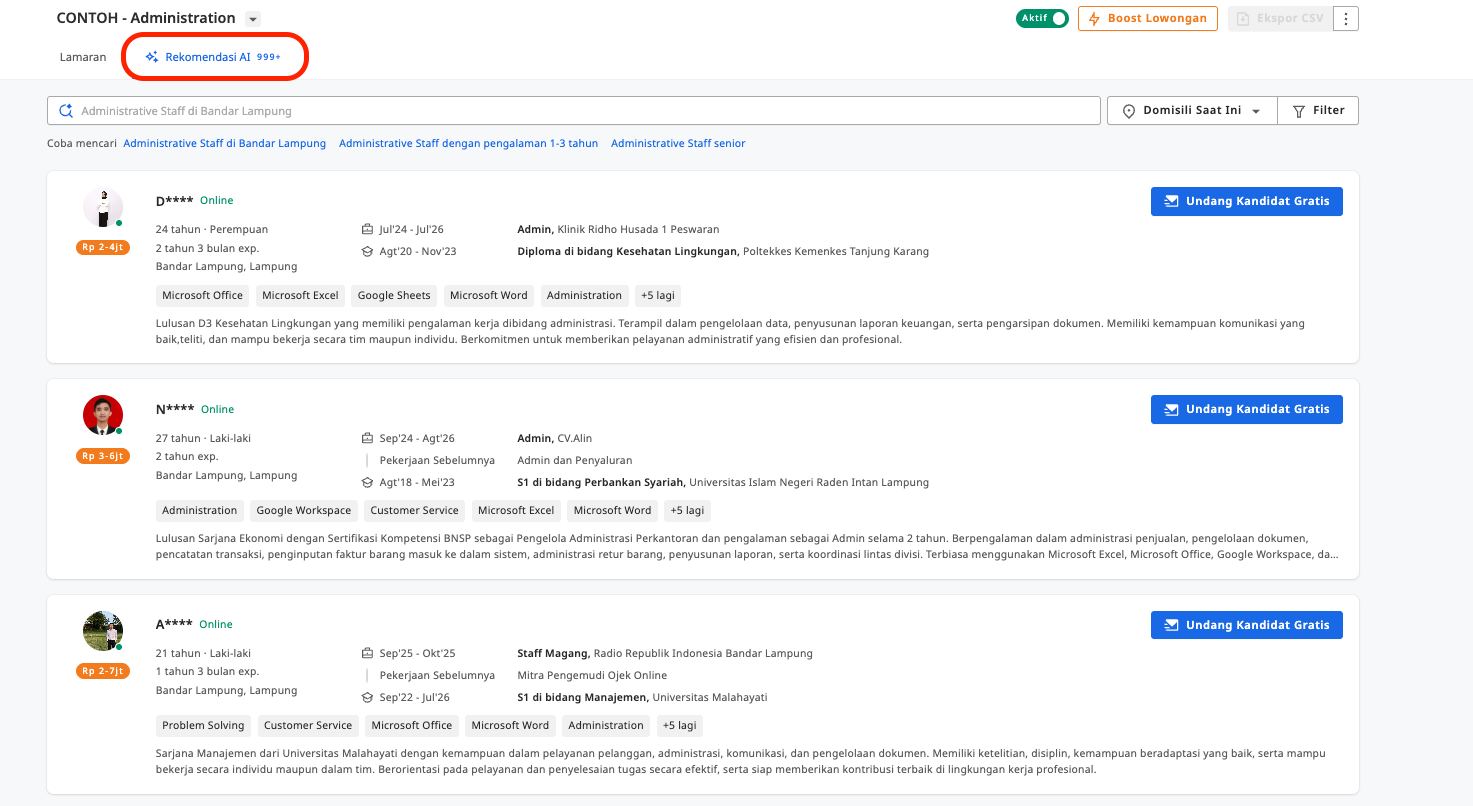This screenshot has height=806, width=1473.
Task: Switch to the Lamaran tab
Action: (83, 57)
